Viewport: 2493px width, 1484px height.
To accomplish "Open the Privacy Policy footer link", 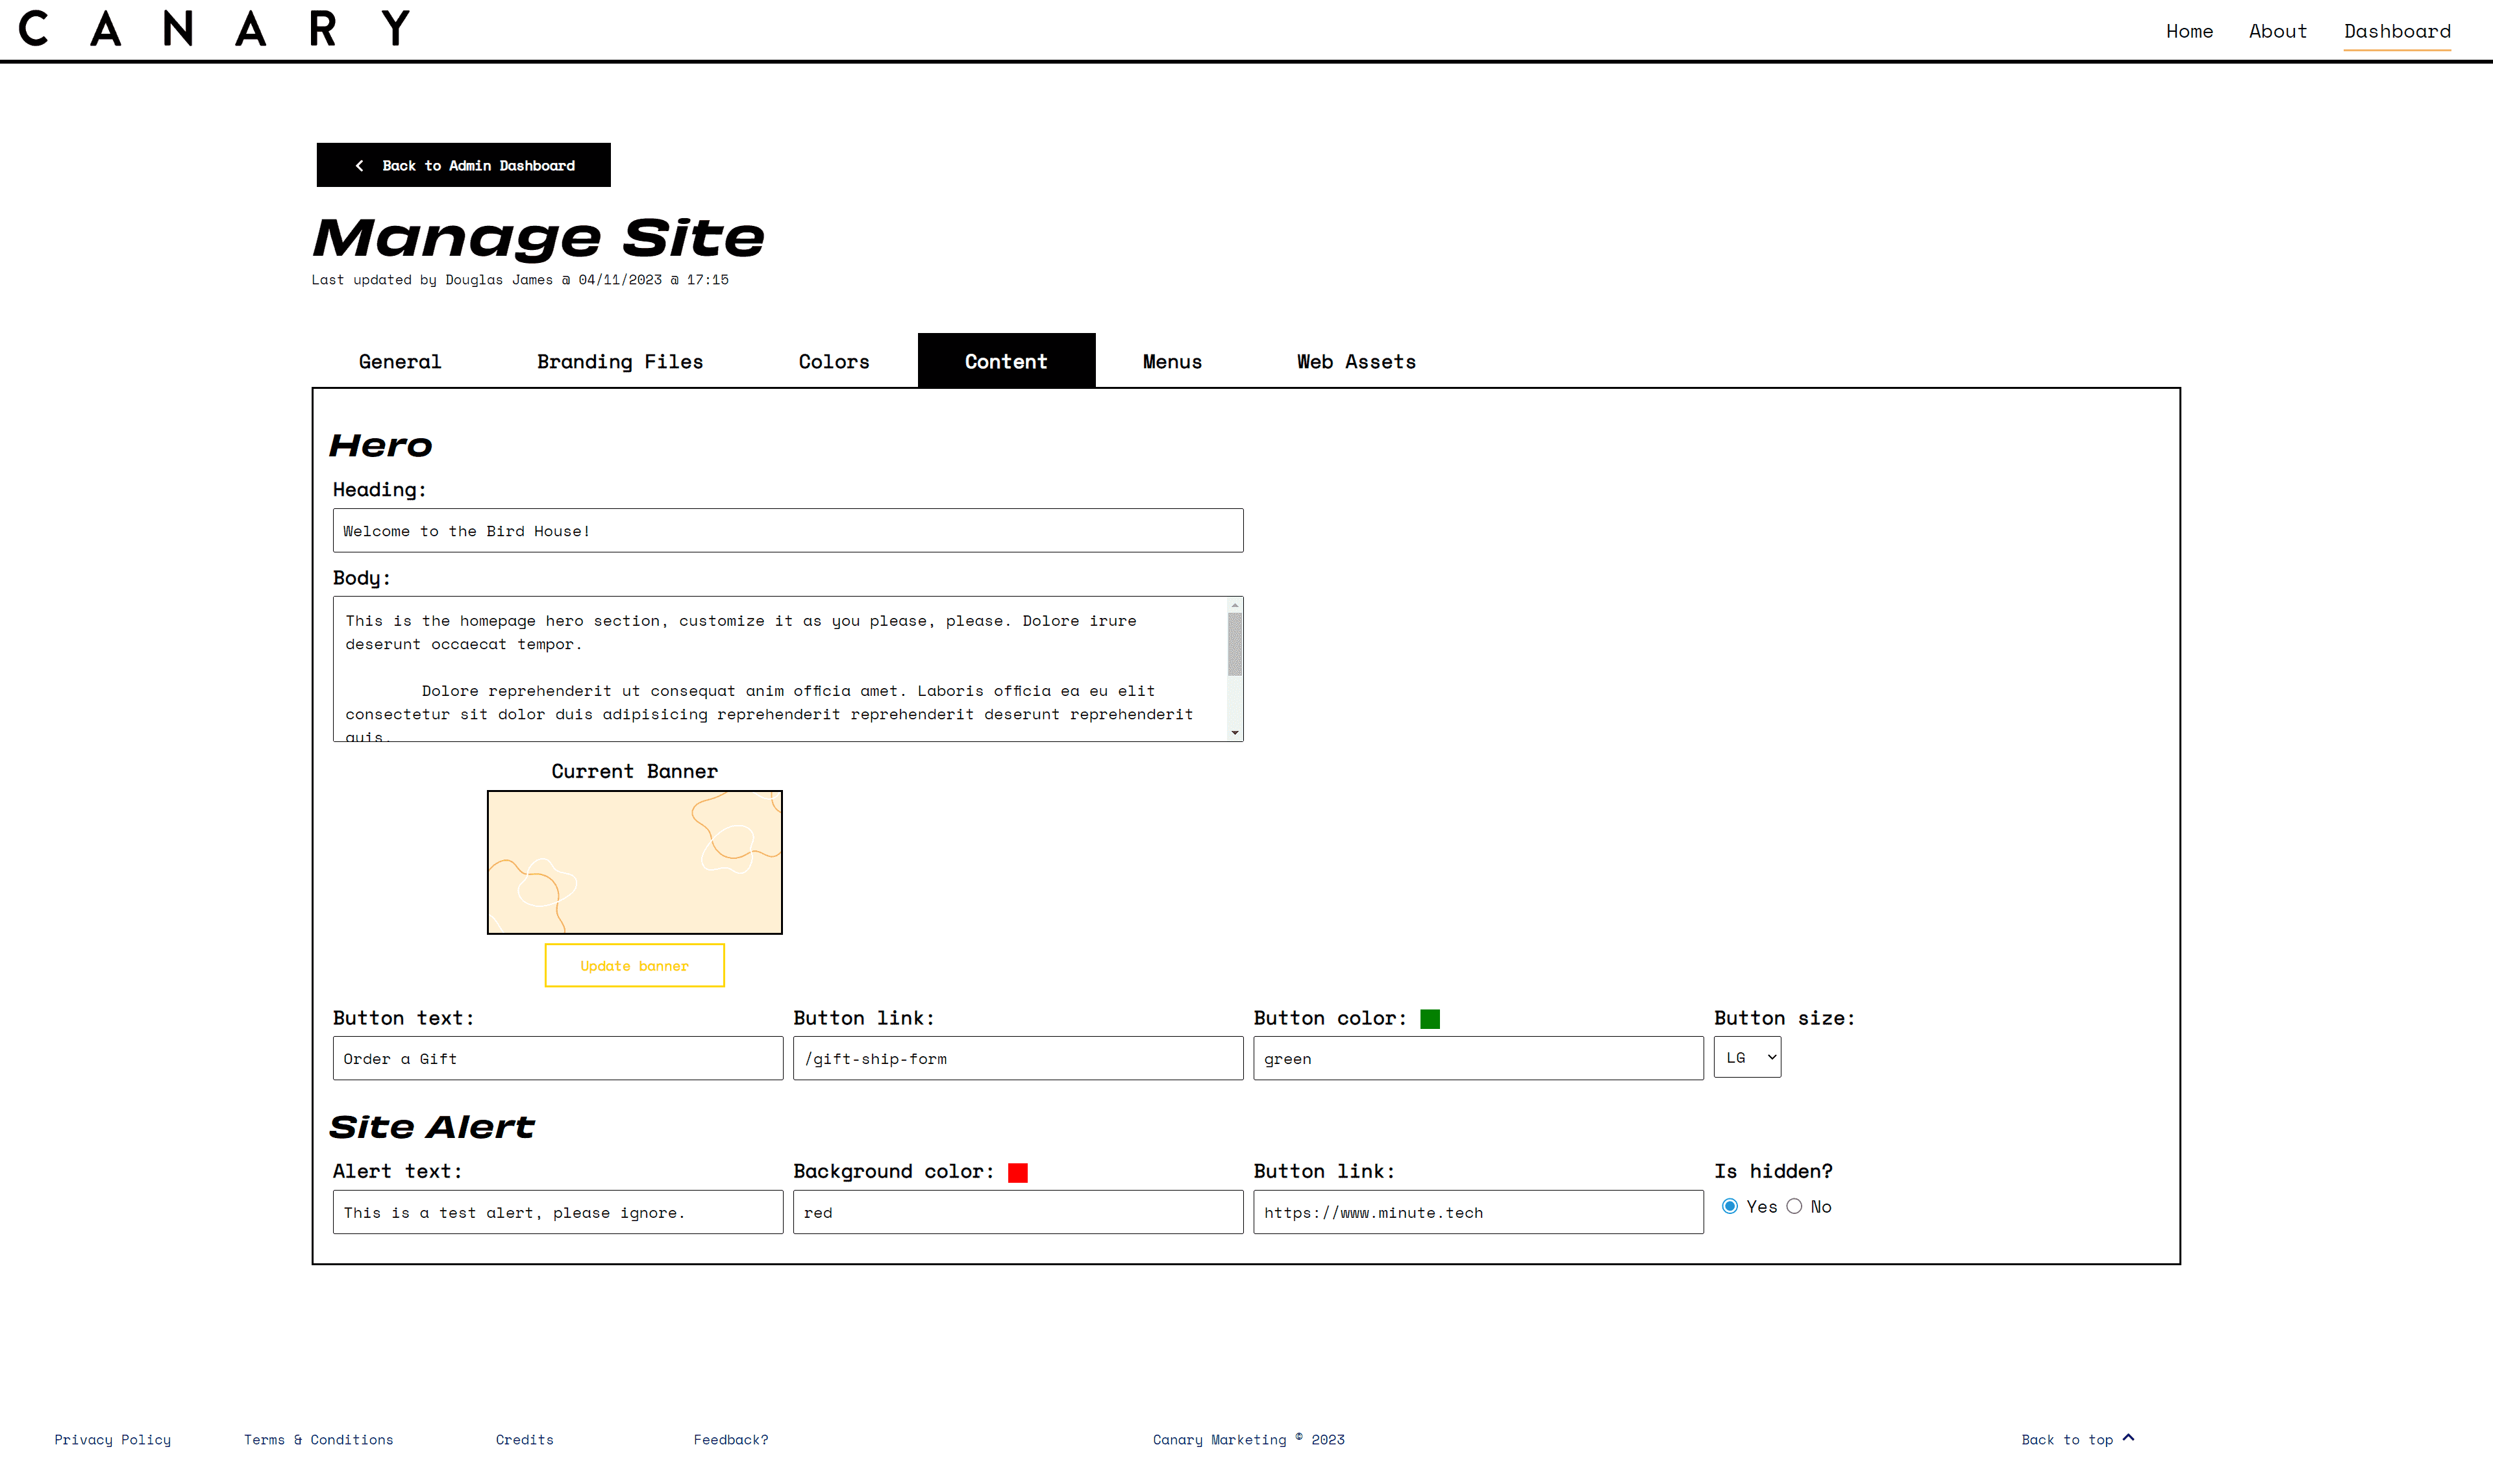I will tap(112, 1440).
